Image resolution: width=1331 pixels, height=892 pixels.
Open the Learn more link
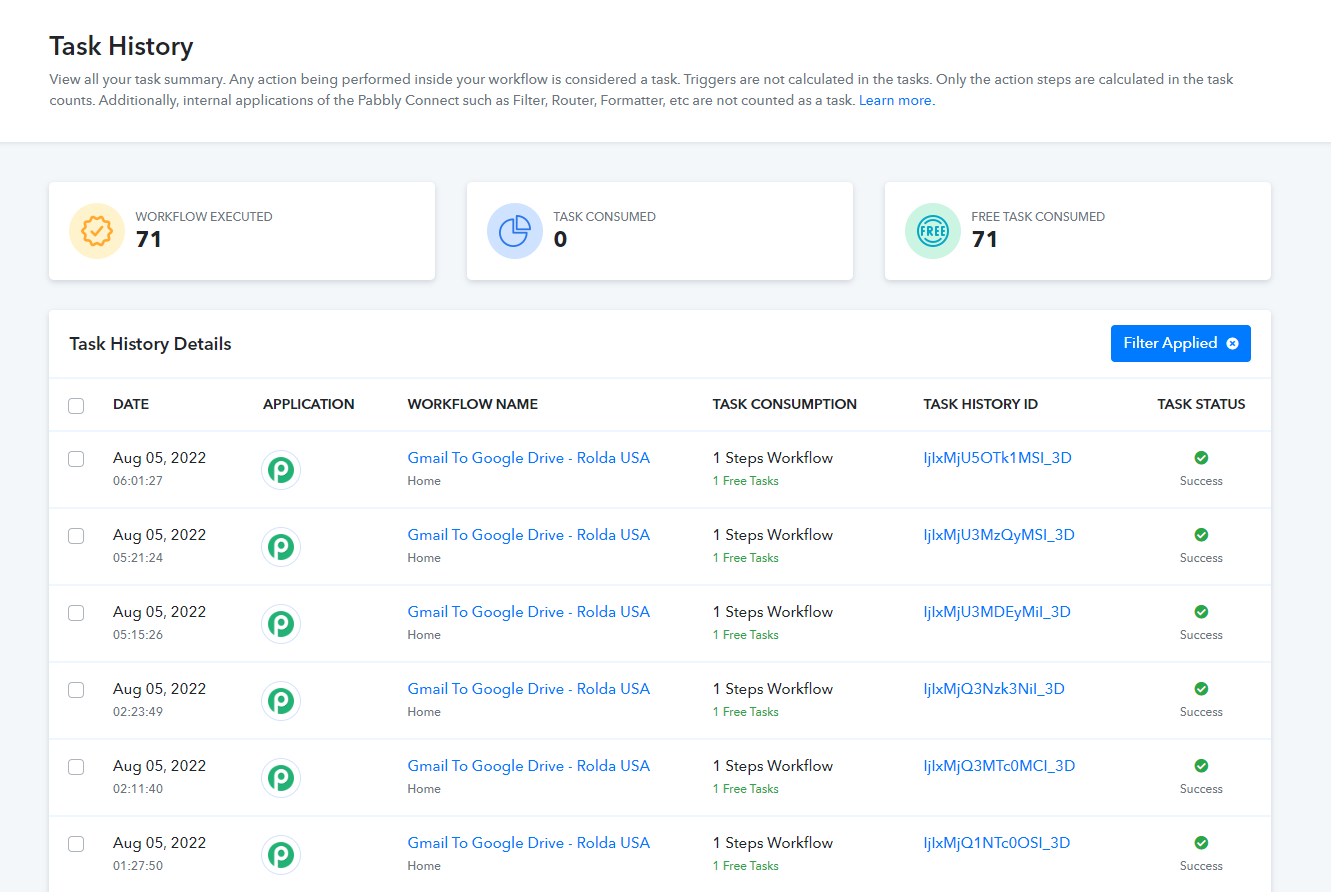click(x=896, y=101)
